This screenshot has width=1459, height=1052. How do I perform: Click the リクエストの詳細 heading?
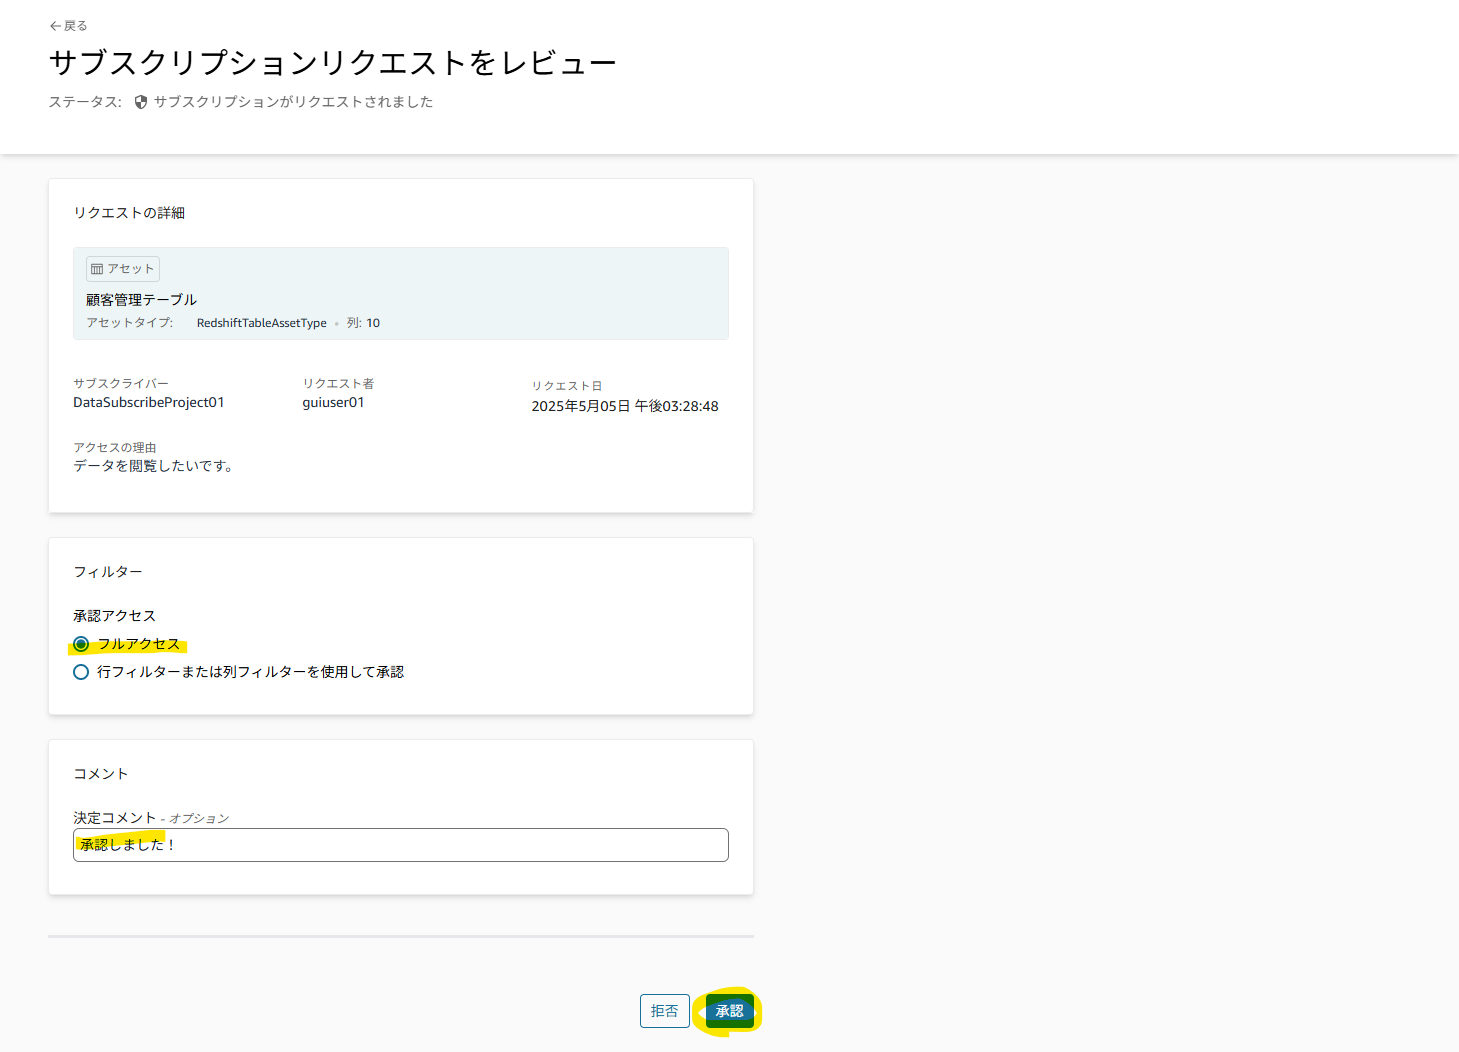129,213
